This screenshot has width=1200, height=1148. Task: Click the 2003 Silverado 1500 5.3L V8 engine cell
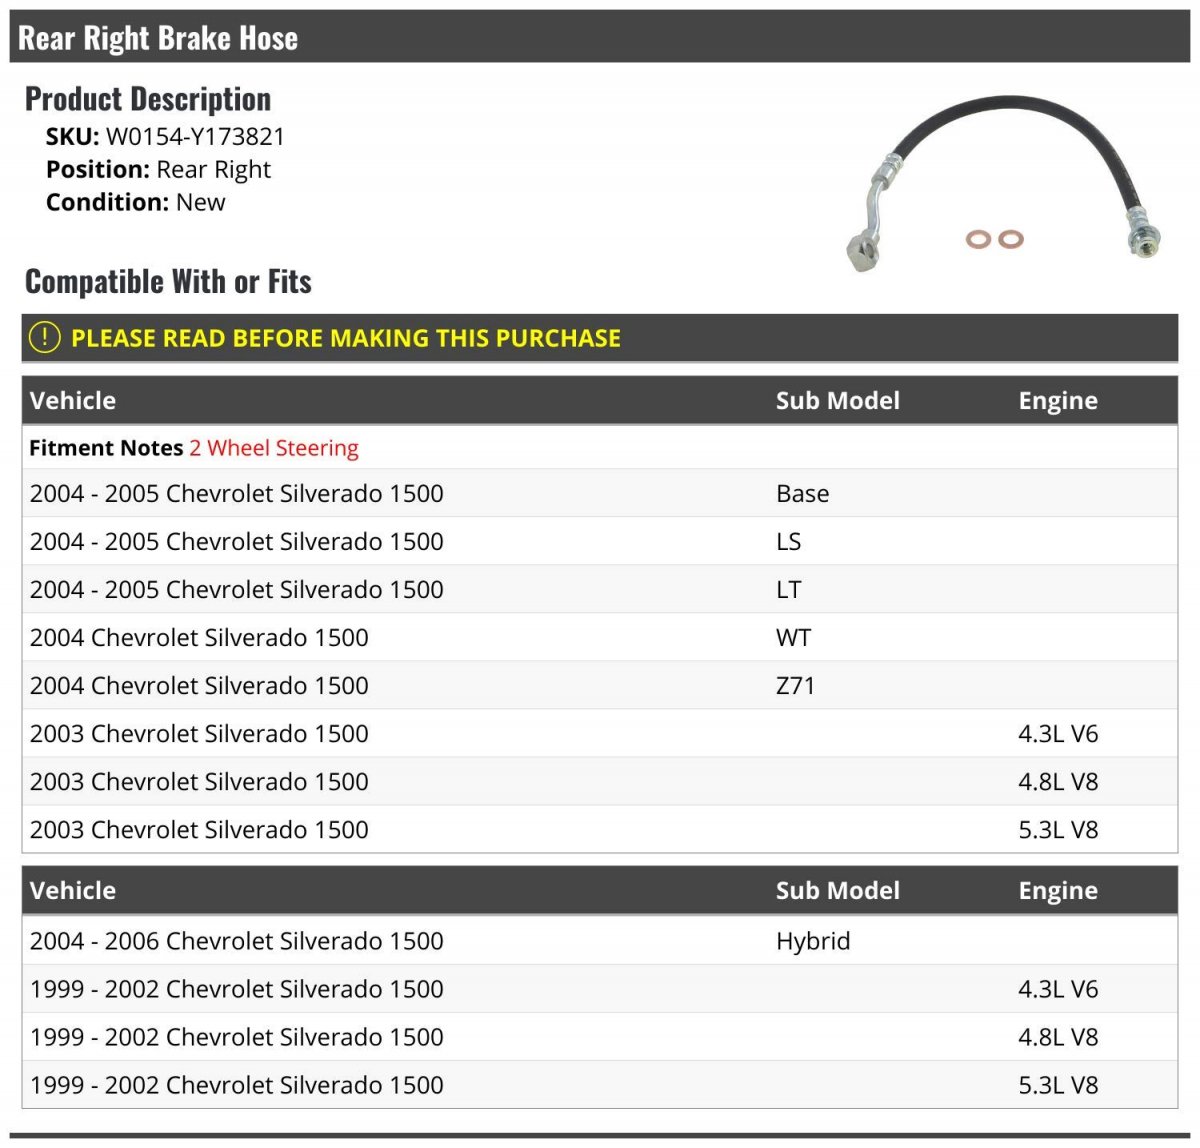pyautogui.click(x=1058, y=830)
